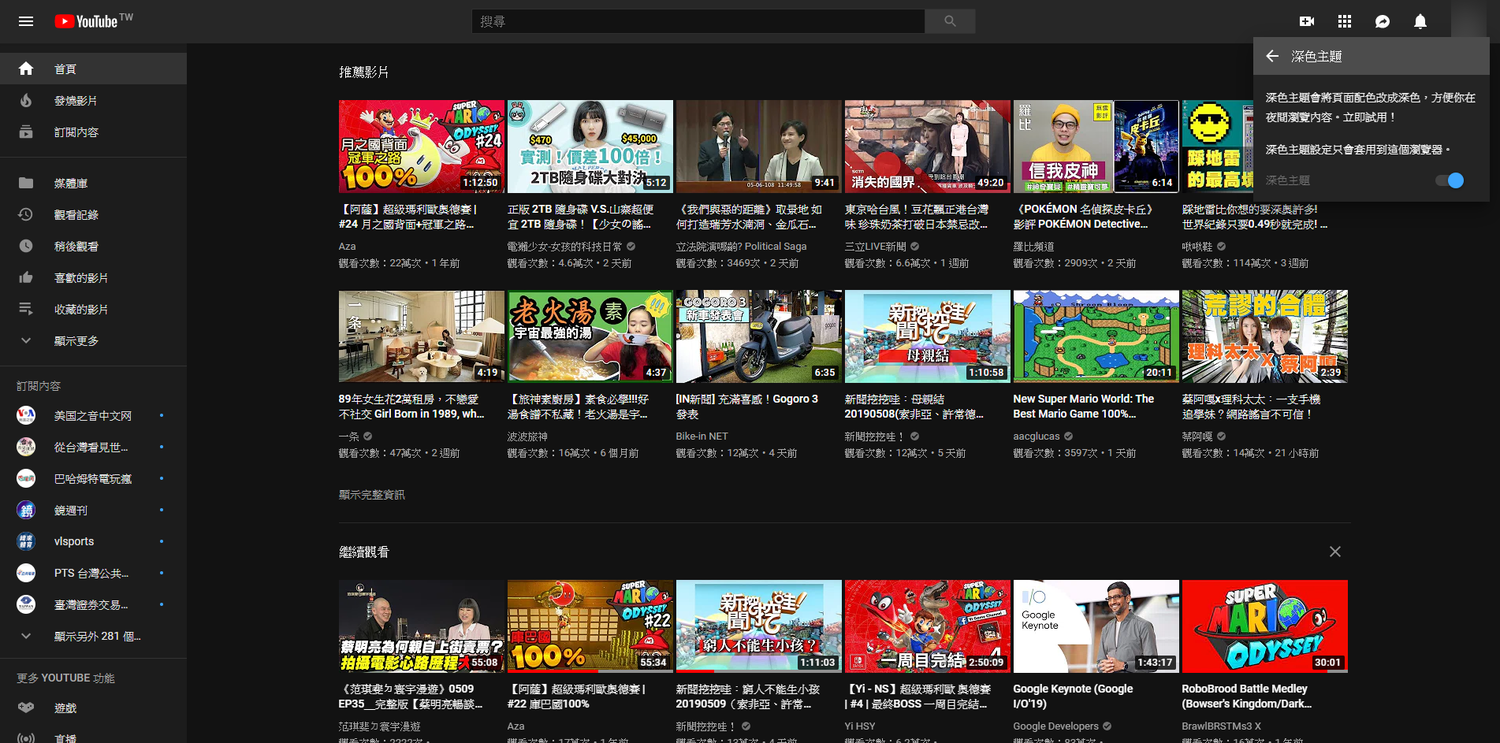1500x743 pixels.
Task: Open the 2TB 隨身碟大對決 thumbnail
Action: pos(590,146)
